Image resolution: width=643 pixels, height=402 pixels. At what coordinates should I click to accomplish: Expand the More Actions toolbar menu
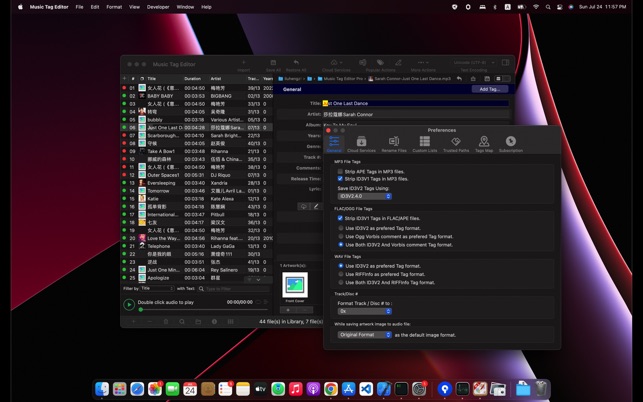point(423,63)
